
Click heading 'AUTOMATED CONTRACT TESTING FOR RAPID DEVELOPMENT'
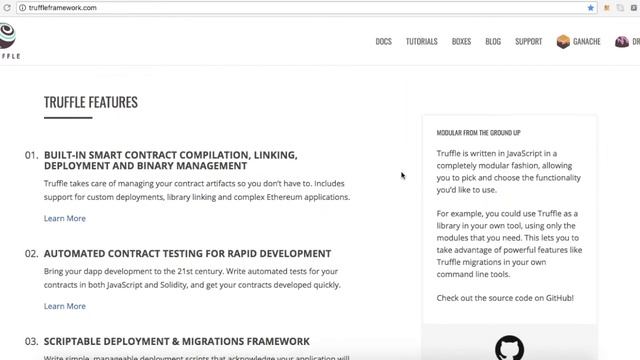point(187,253)
